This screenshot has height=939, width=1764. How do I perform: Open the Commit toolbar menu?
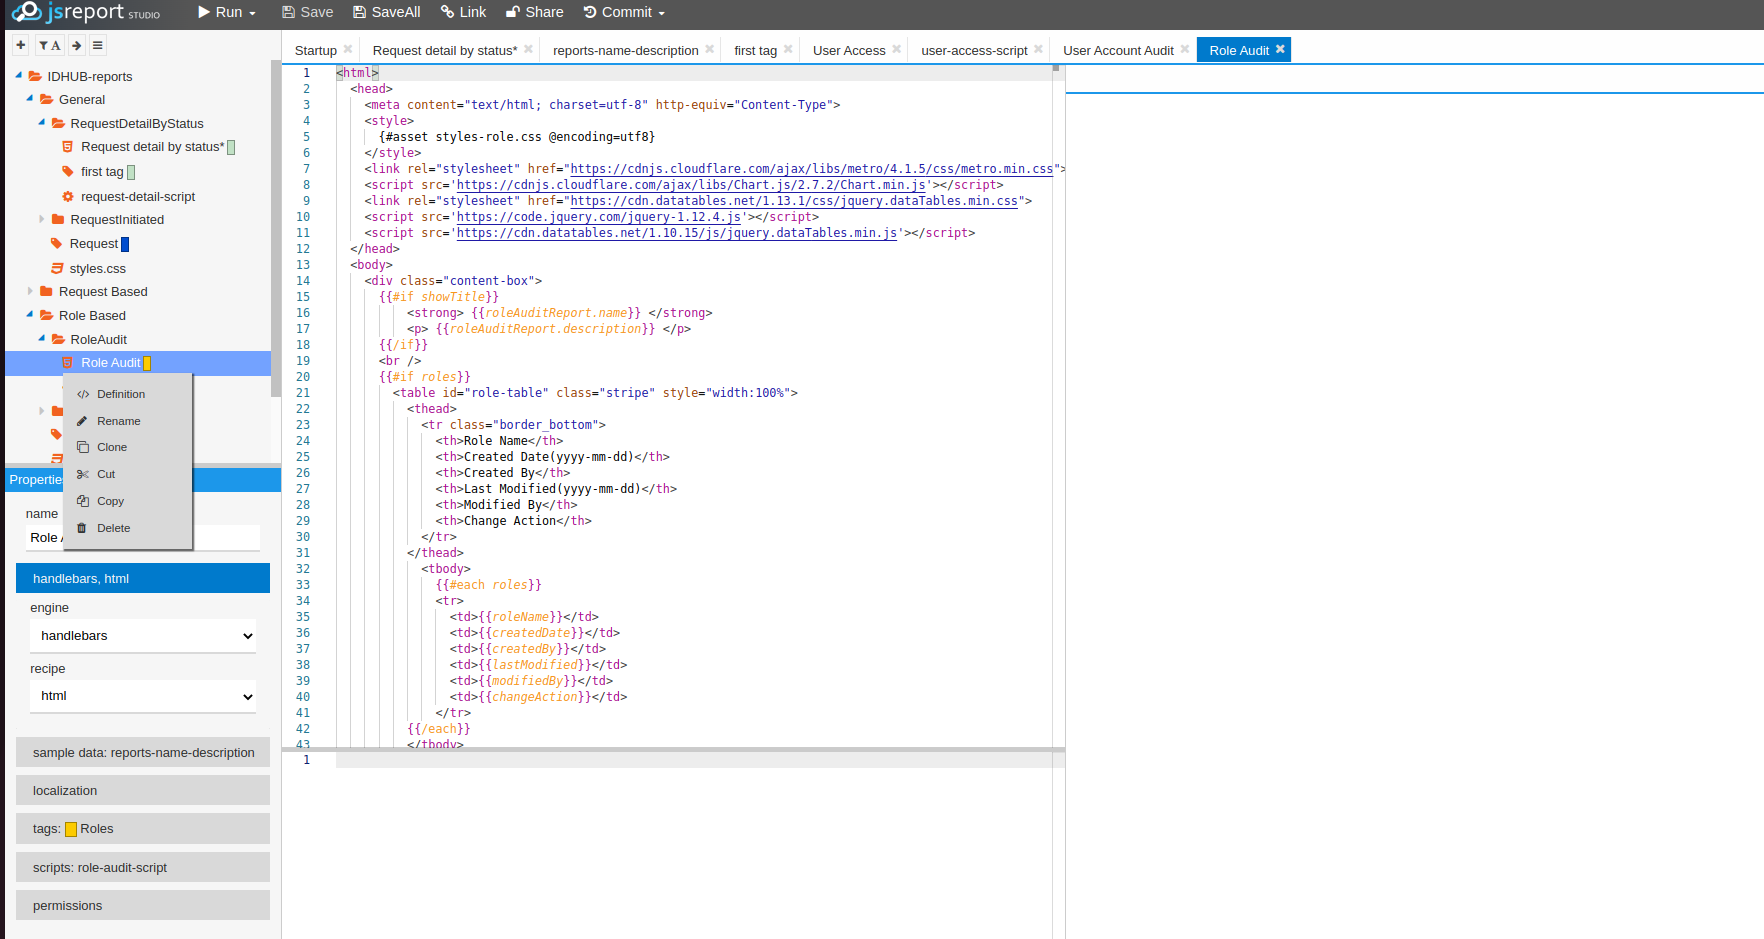[x=624, y=12]
